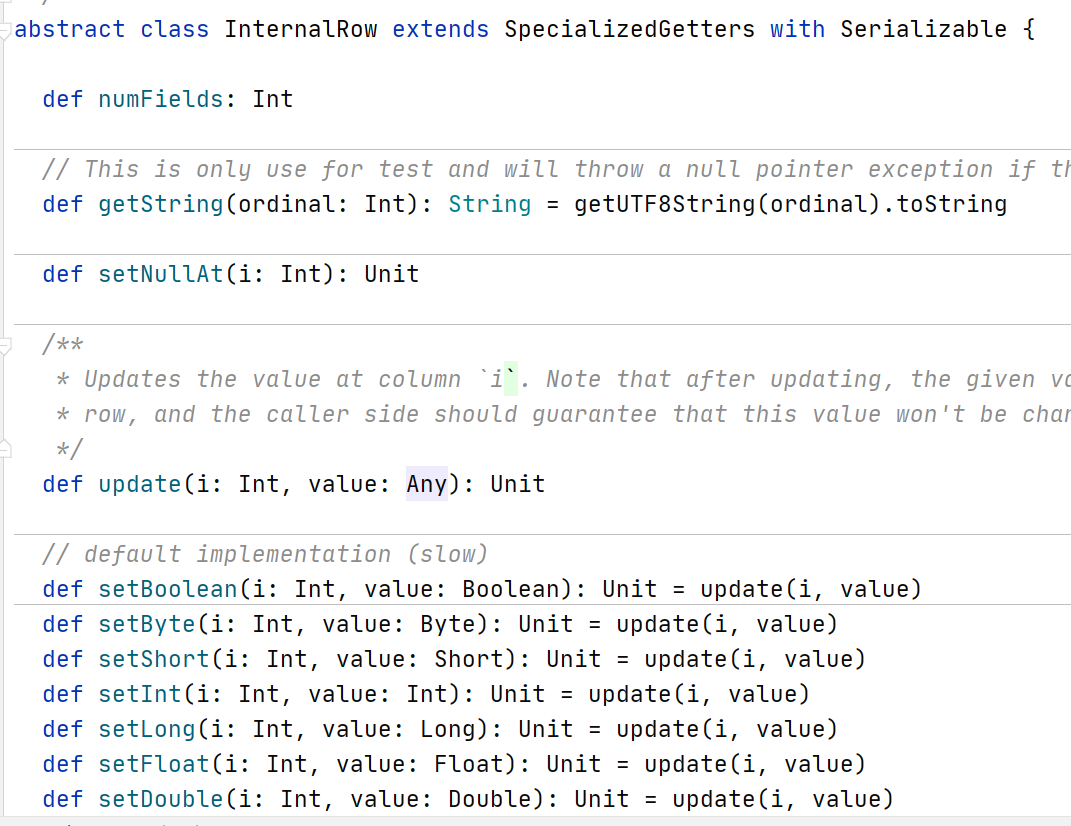Place cursor on numFields method name

161,99
